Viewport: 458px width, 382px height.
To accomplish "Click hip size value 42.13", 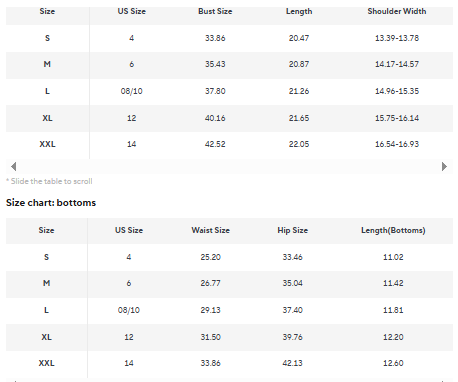I will tap(293, 363).
